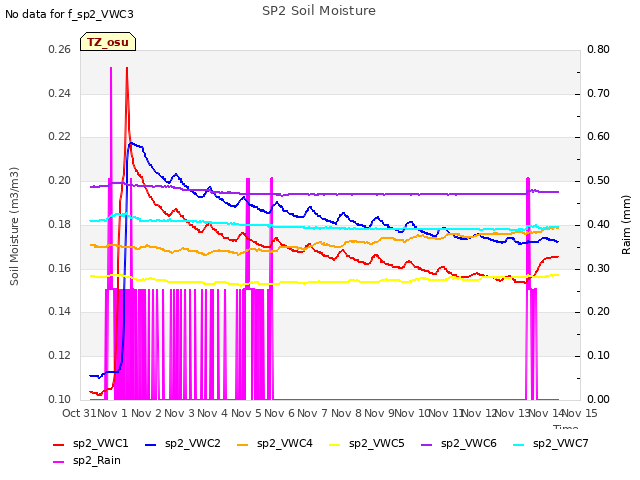Image resolution: width=640 pixels, height=480 pixels.
Task: Click the magenta sp2_Rain legend swatch
Action: click(x=59, y=462)
